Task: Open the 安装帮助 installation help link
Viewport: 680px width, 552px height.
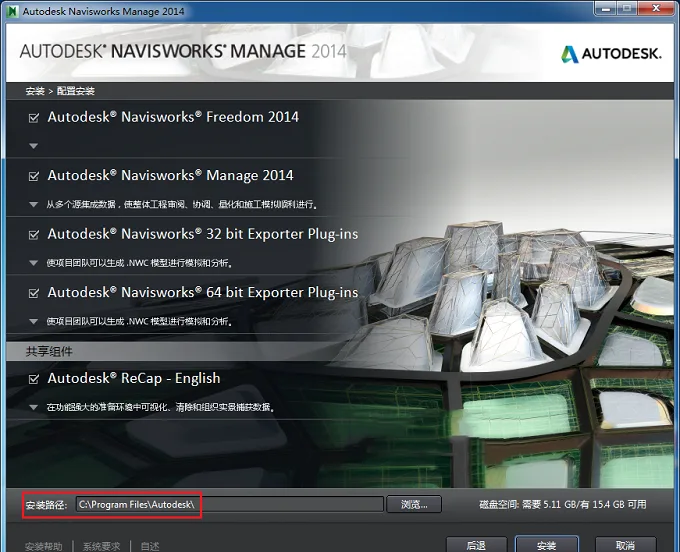Action: tap(43, 546)
